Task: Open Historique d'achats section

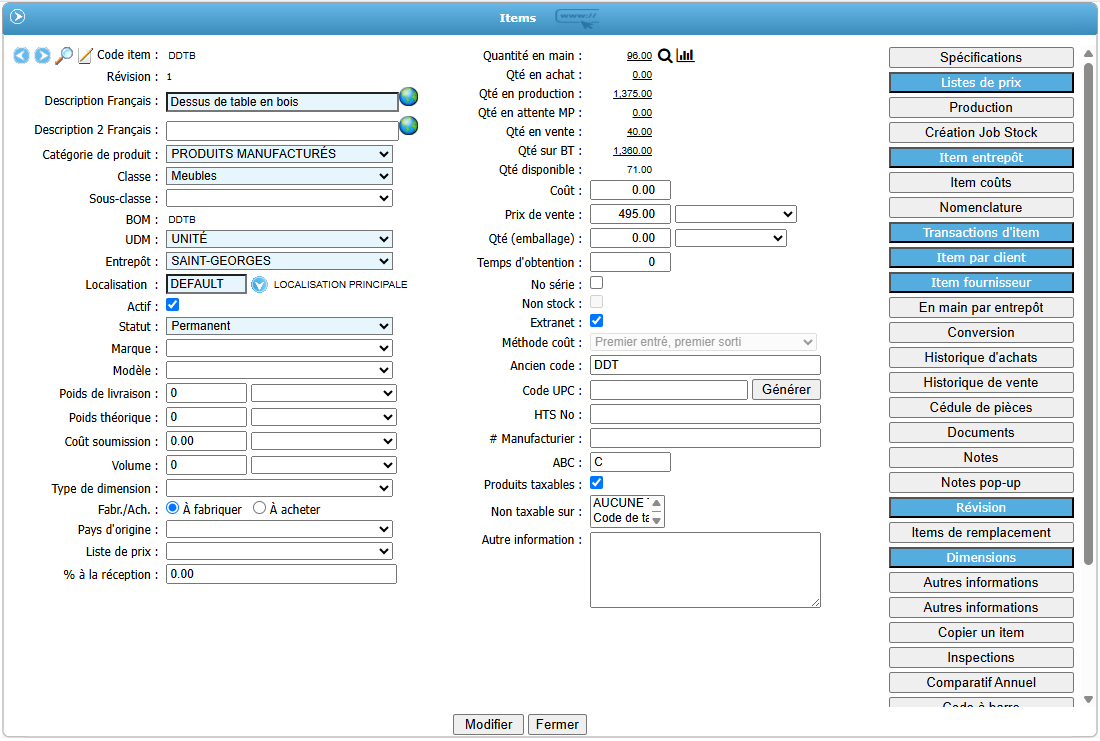Action: coord(981,358)
